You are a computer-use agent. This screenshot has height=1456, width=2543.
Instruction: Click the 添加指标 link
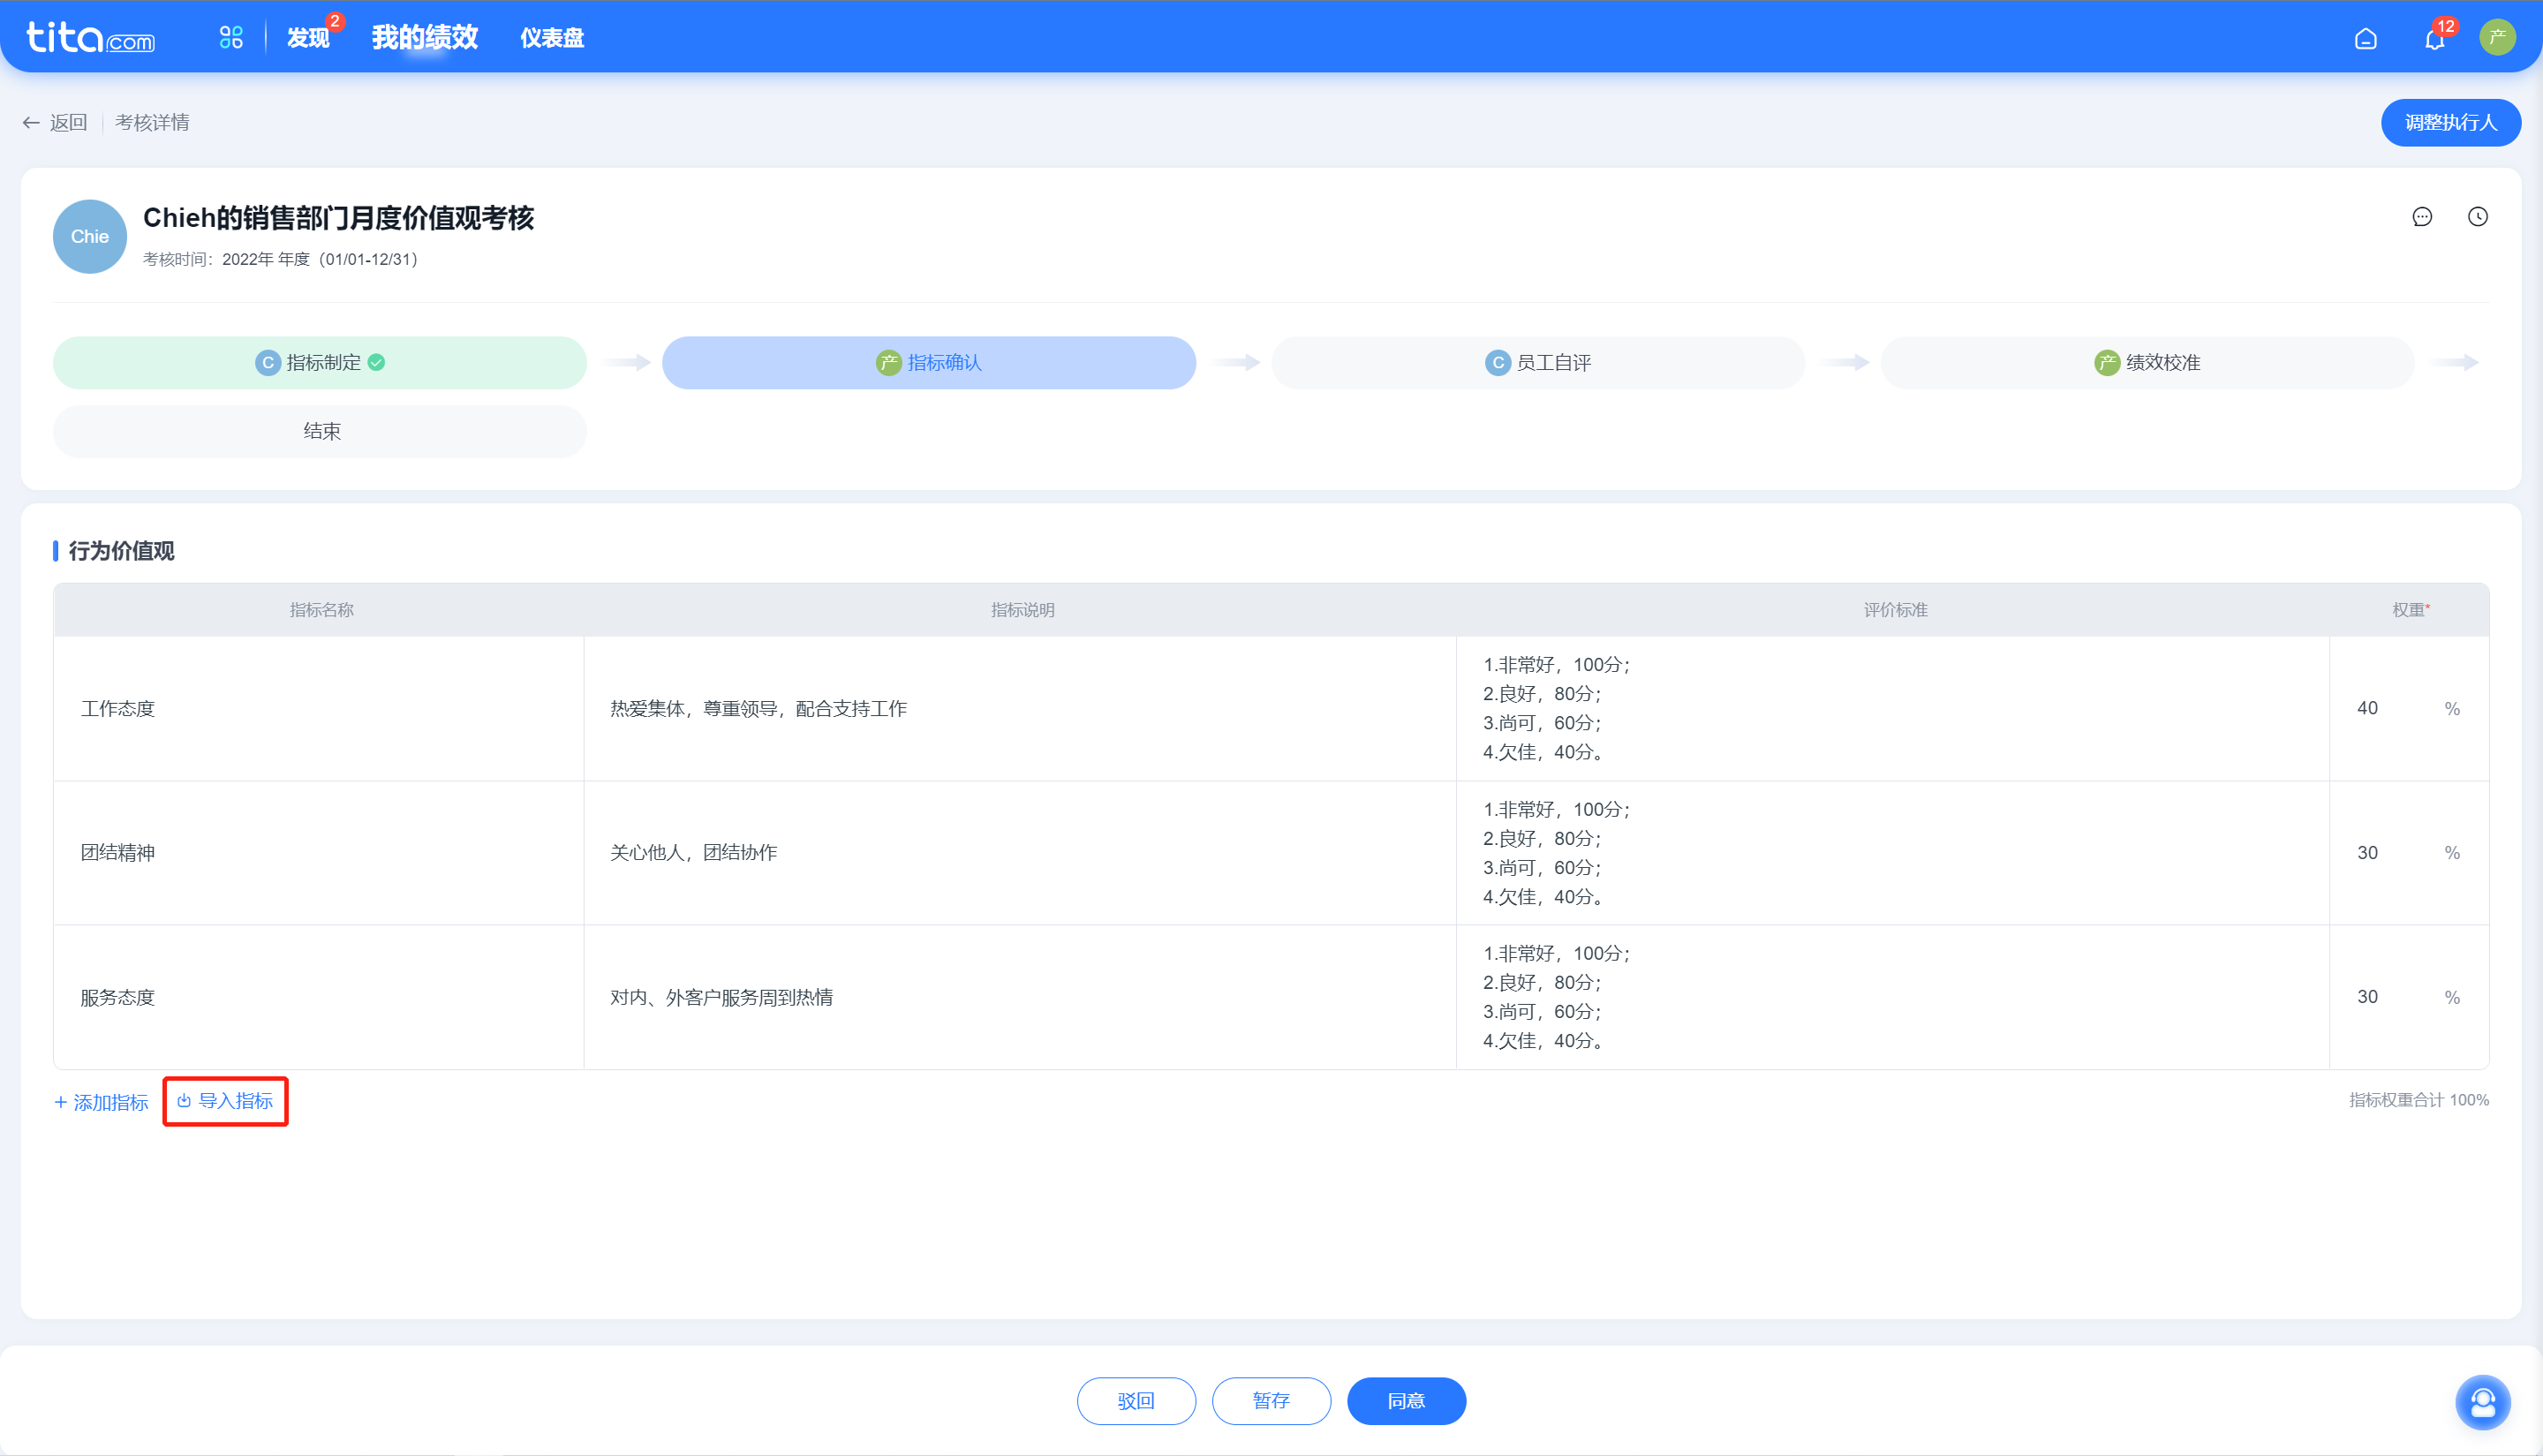coord(101,1103)
